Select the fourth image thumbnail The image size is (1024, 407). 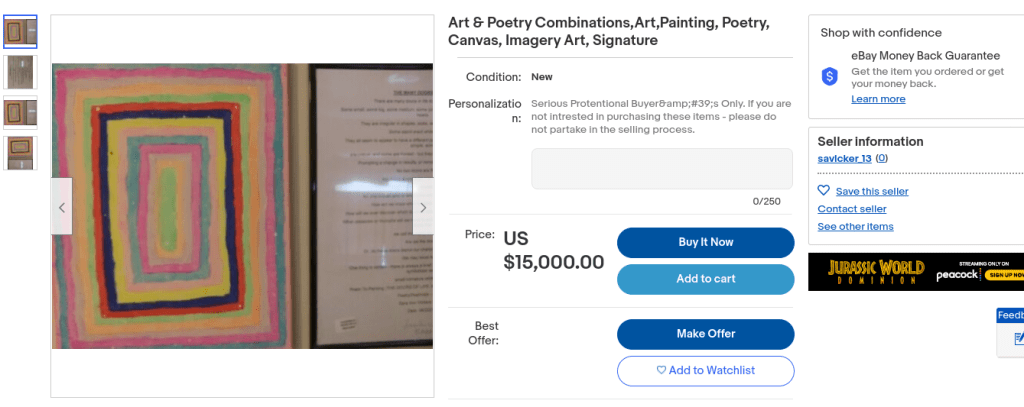pos(20,151)
